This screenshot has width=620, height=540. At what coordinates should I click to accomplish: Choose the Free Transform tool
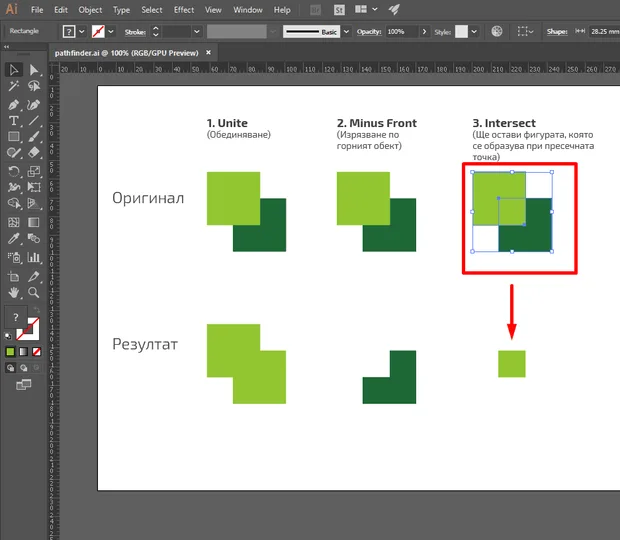point(34,187)
